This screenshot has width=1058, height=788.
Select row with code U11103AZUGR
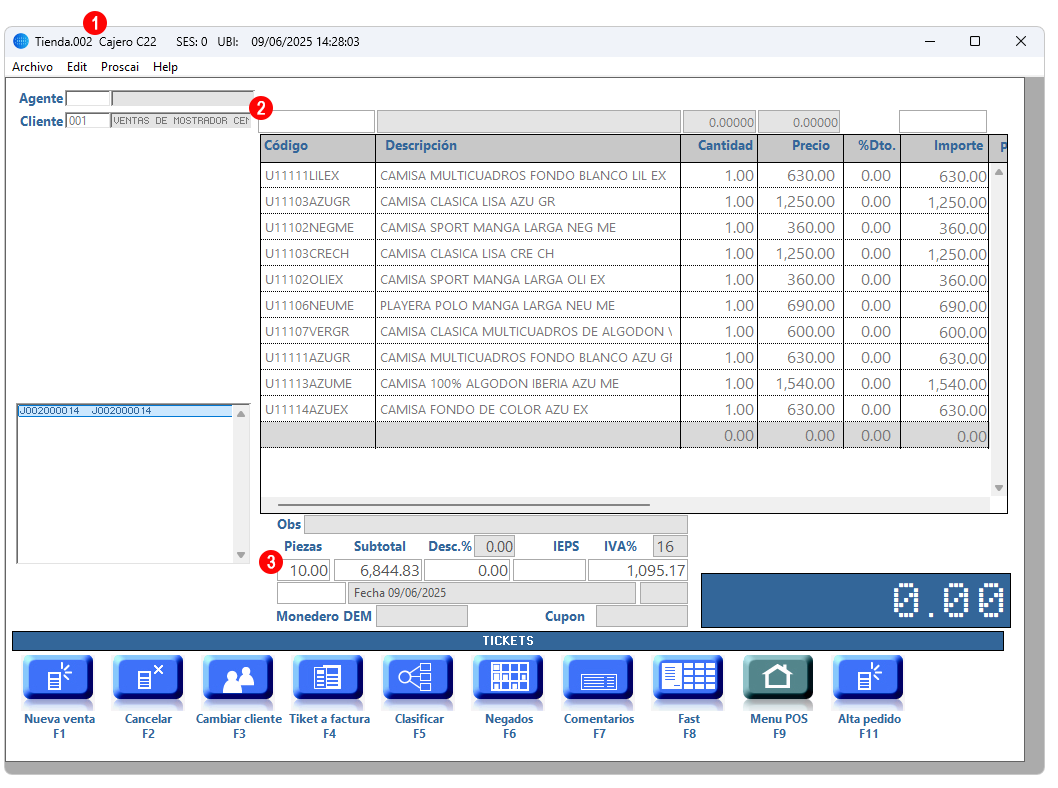click(625, 202)
